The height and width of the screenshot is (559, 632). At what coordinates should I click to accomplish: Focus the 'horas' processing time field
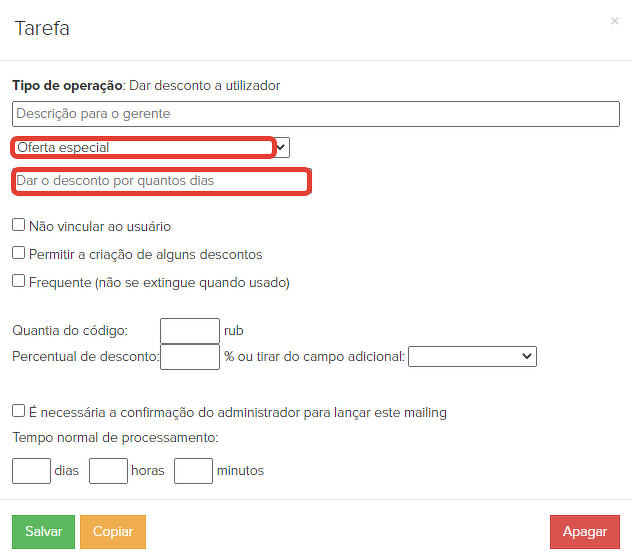[x=108, y=470]
